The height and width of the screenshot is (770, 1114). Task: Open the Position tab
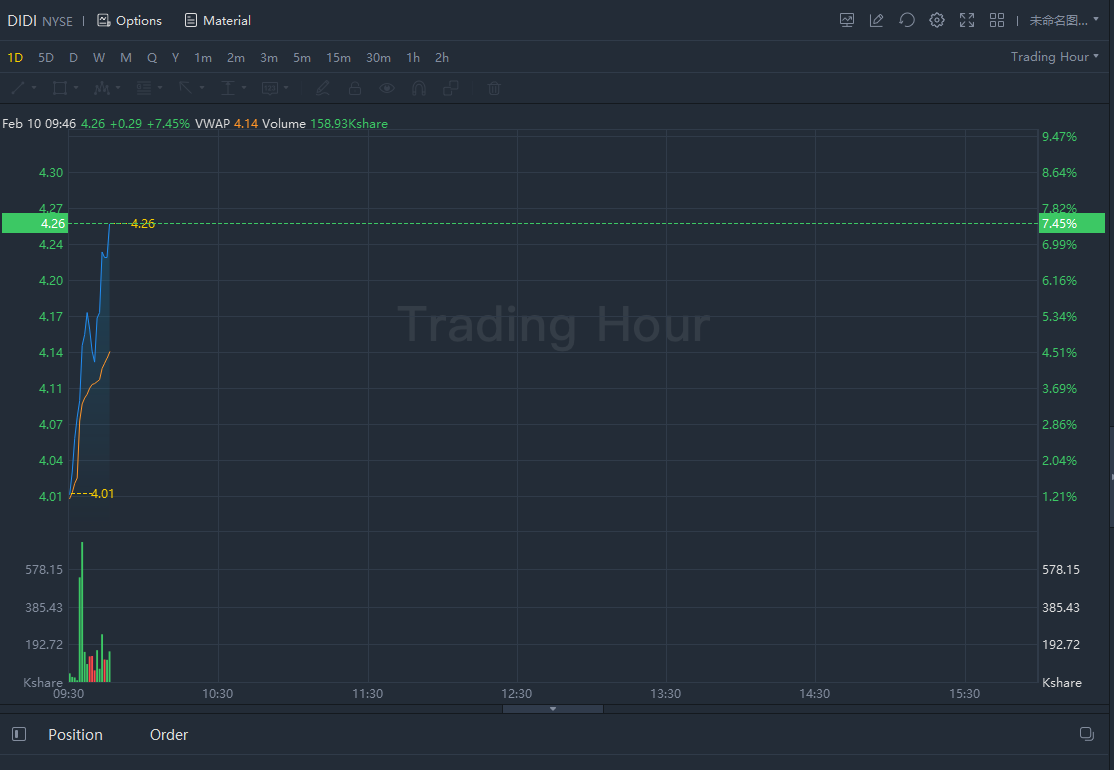coord(75,734)
